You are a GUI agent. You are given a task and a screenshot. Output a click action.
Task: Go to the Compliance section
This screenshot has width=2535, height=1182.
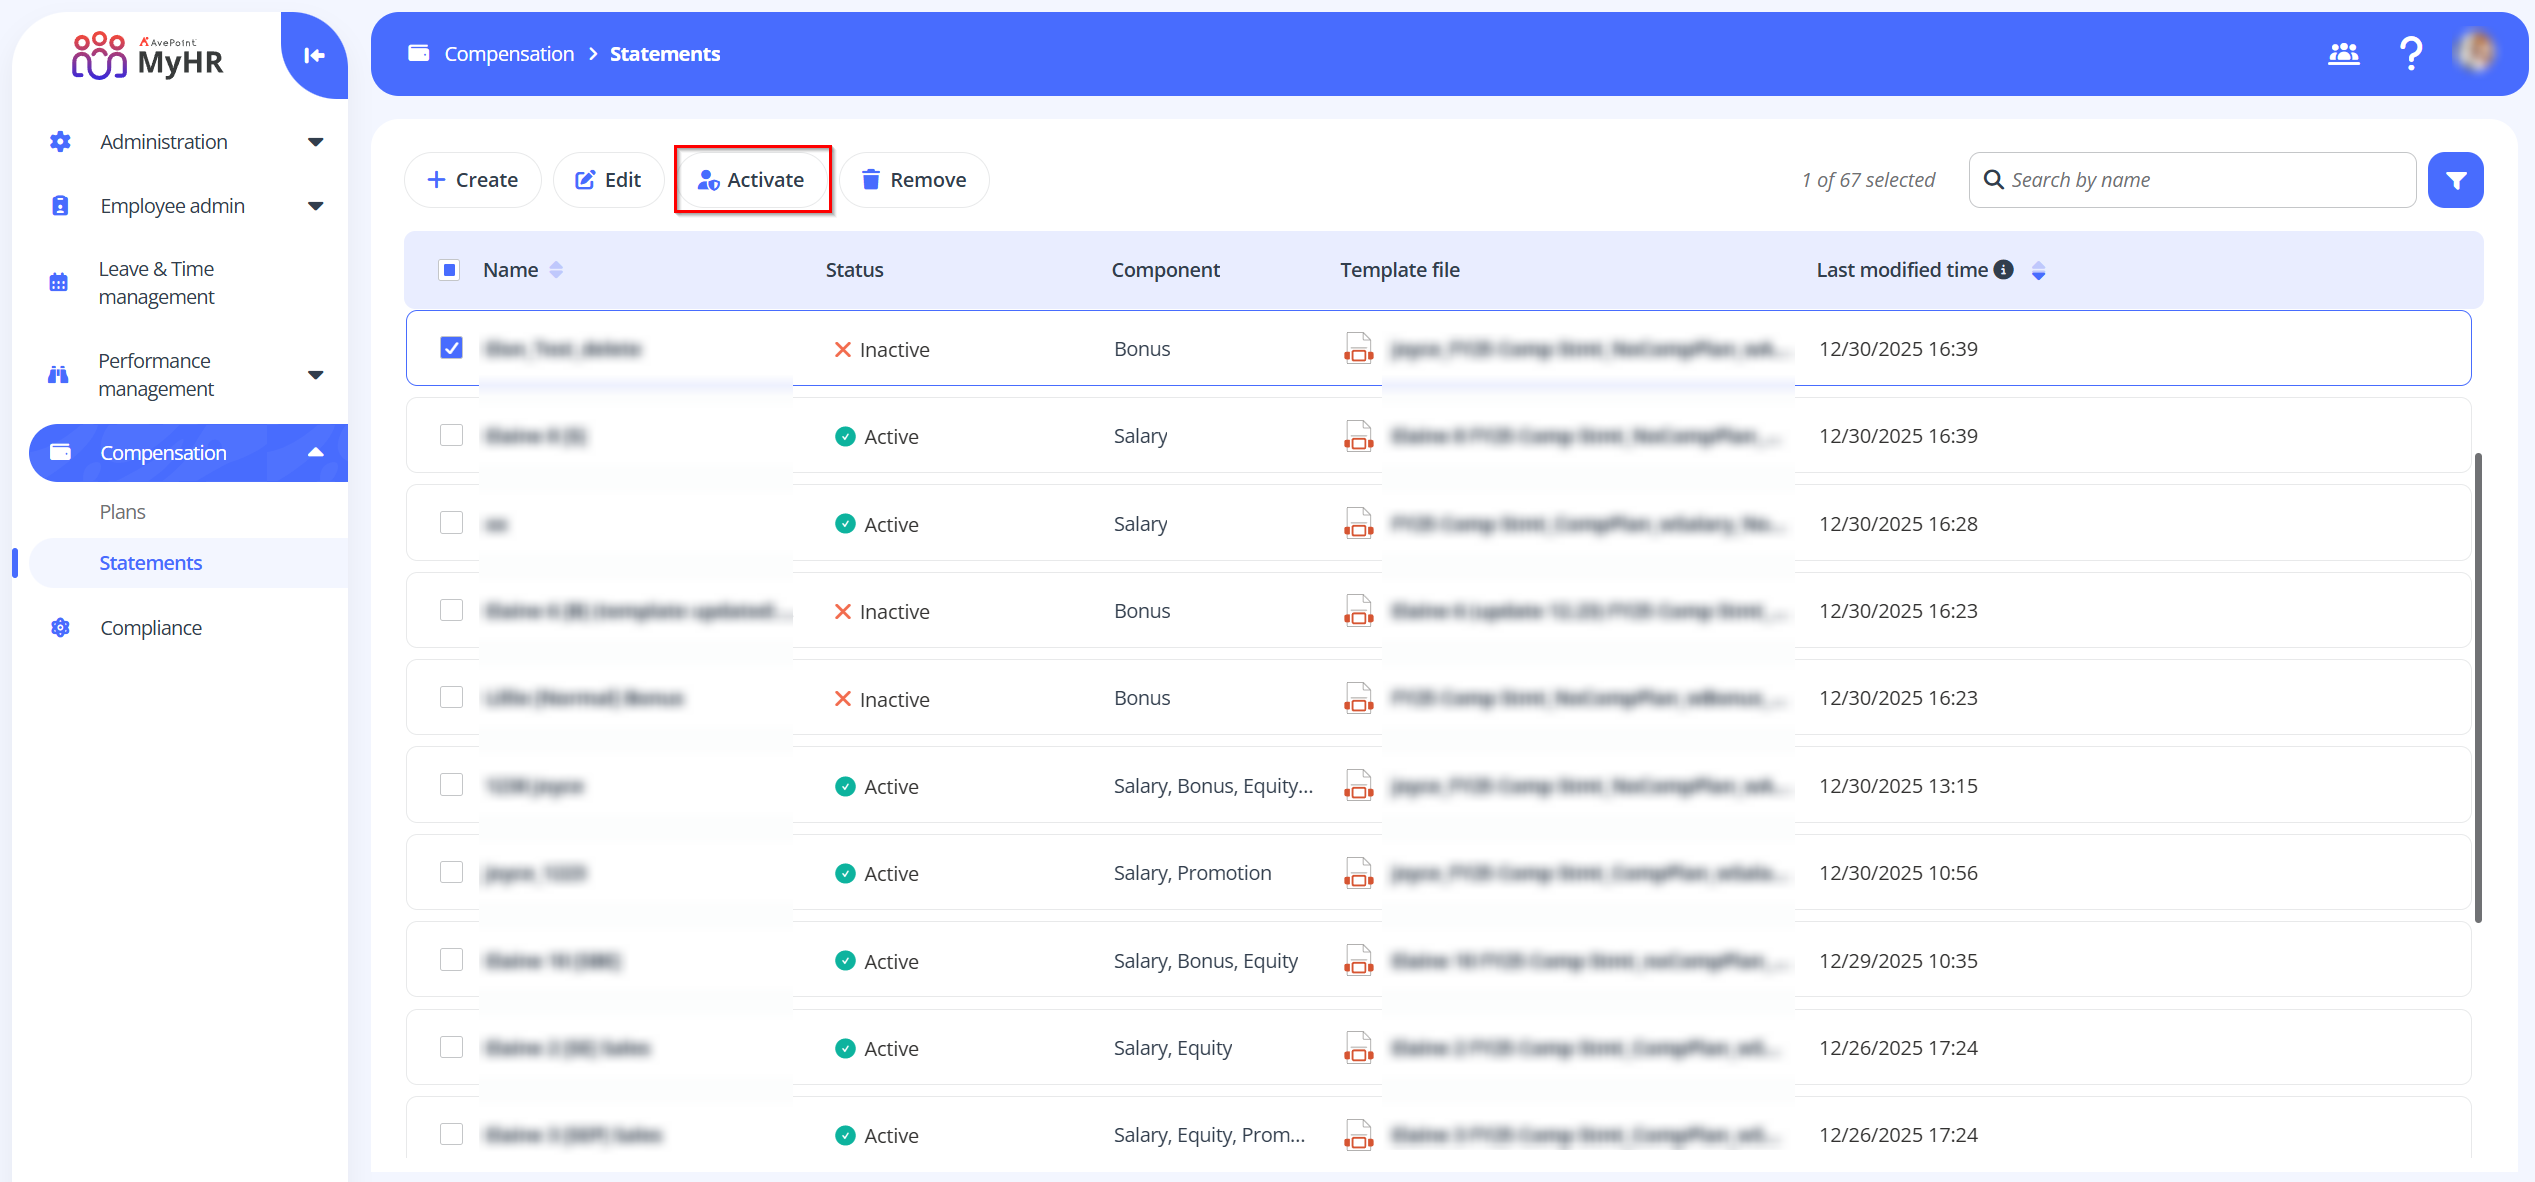pyautogui.click(x=151, y=628)
